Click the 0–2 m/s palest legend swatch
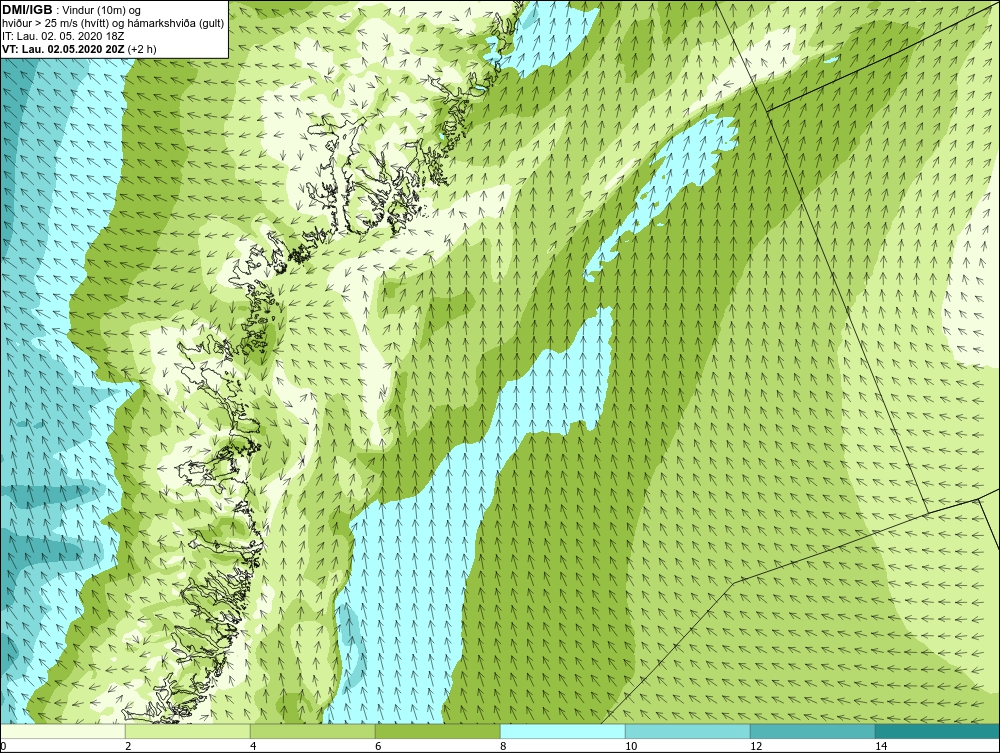Viewport: 1000px width, 753px height. pos(62,731)
